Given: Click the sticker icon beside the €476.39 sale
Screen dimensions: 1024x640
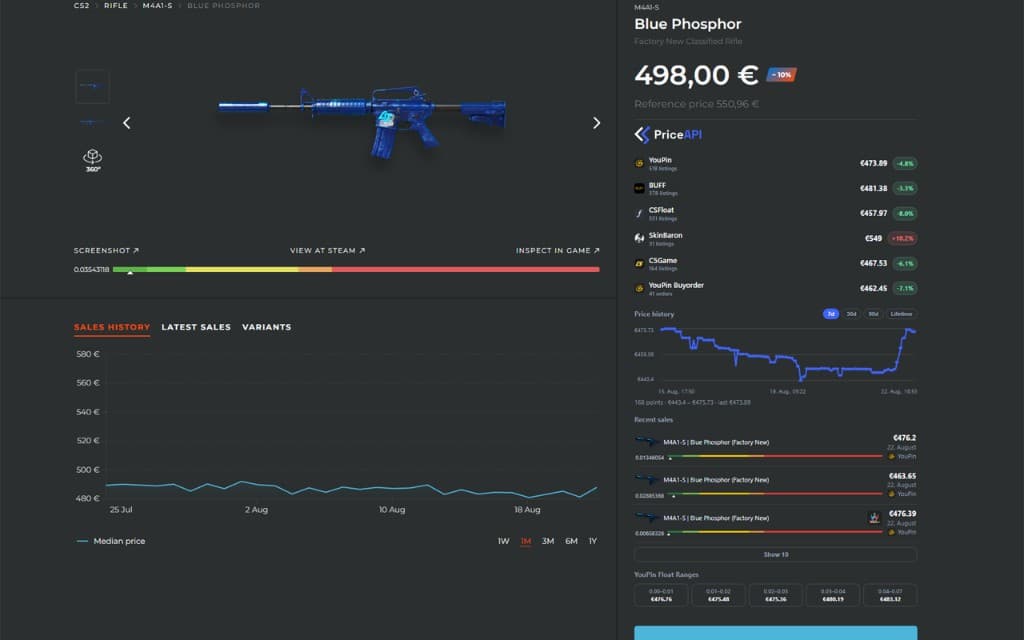Looking at the screenshot, I should [x=874, y=517].
